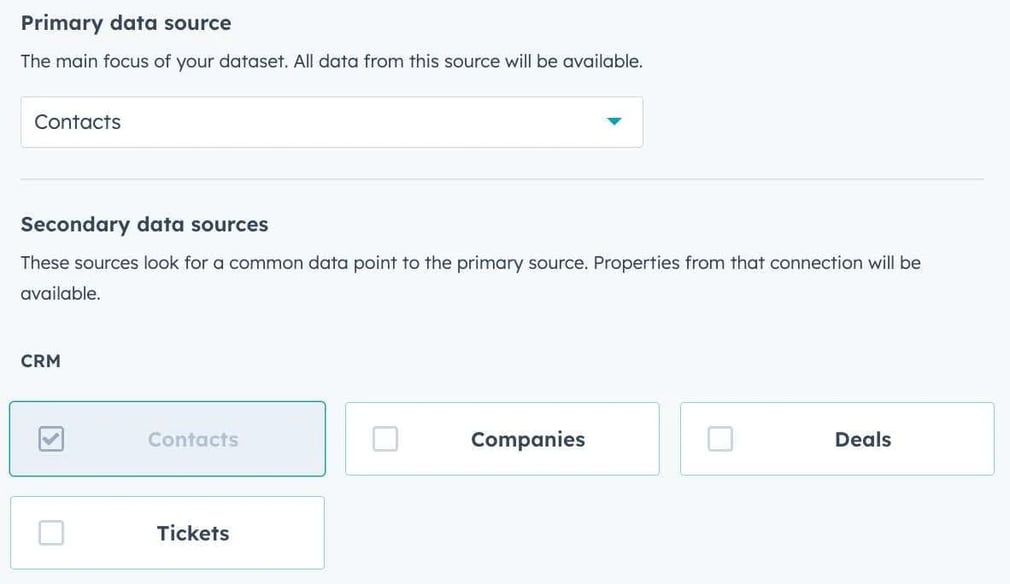Click the Tickets card label text
The width and height of the screenshot is (1010, 584).
(192, 532)
